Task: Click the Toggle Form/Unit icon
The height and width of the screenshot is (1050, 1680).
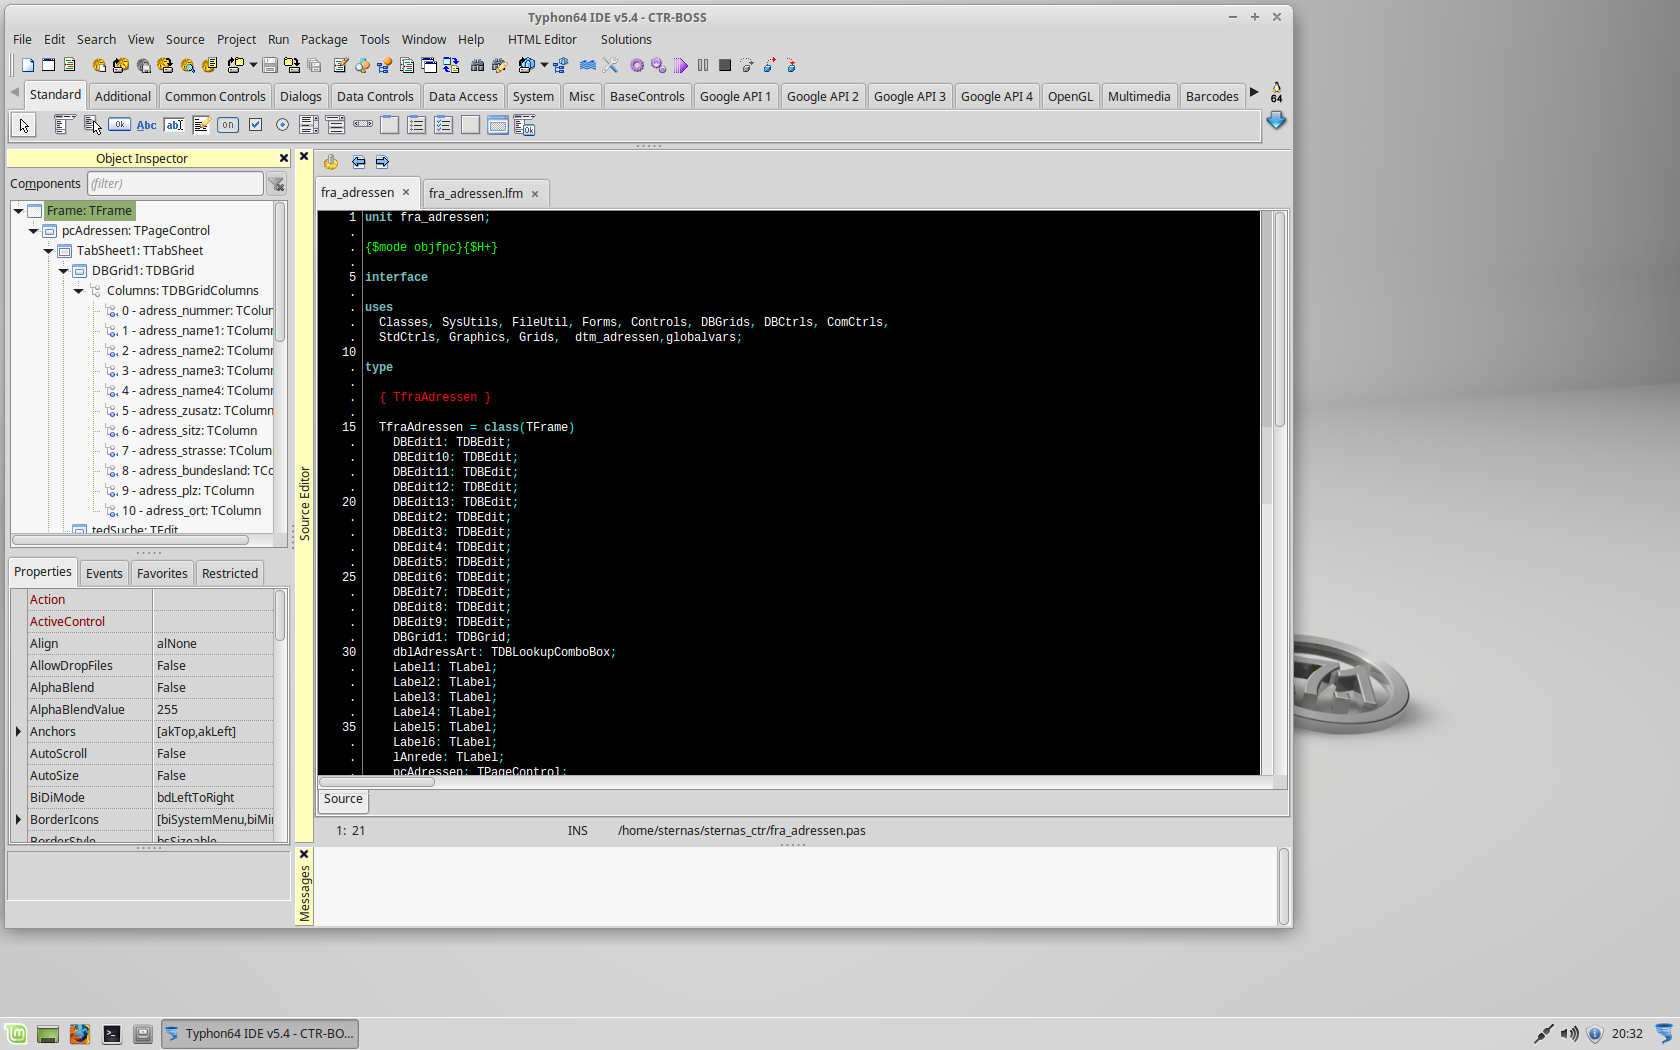Action: [451, 65]
